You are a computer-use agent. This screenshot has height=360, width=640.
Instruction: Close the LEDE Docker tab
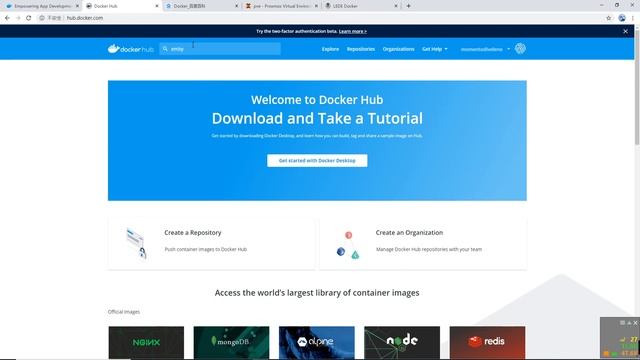click(396, 6)
